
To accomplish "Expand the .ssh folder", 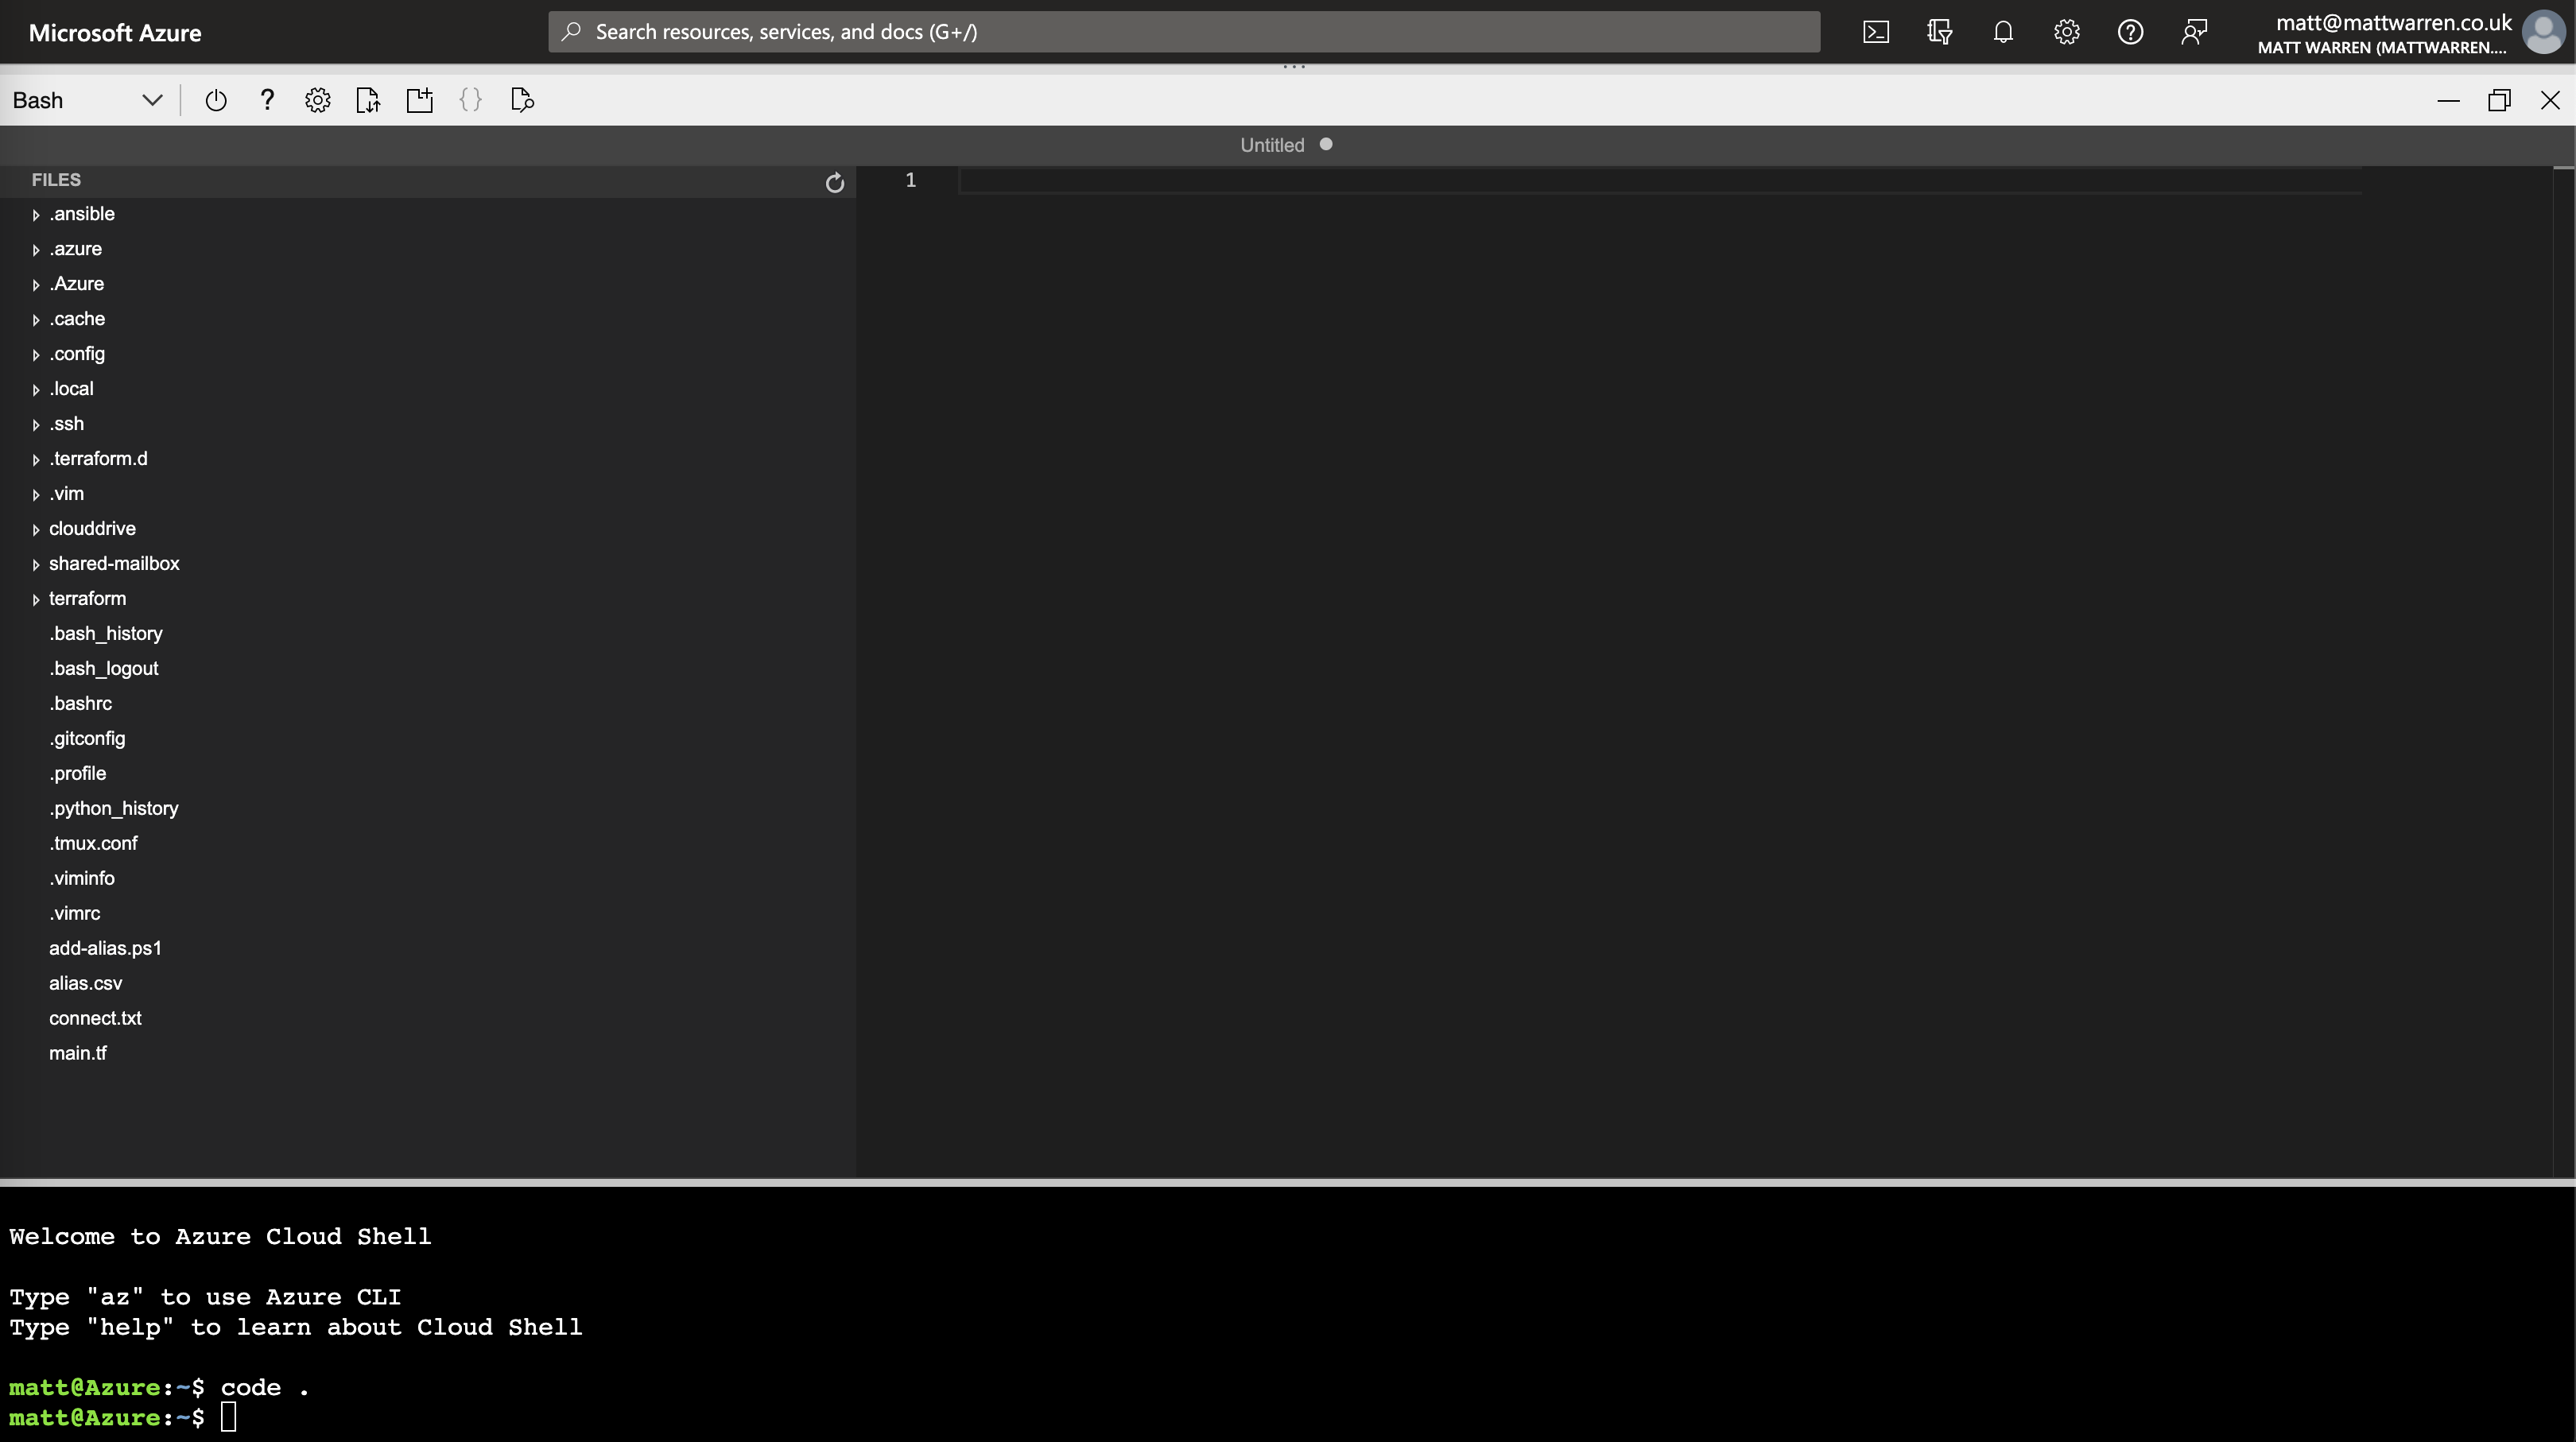I will [x=36, y=425].
